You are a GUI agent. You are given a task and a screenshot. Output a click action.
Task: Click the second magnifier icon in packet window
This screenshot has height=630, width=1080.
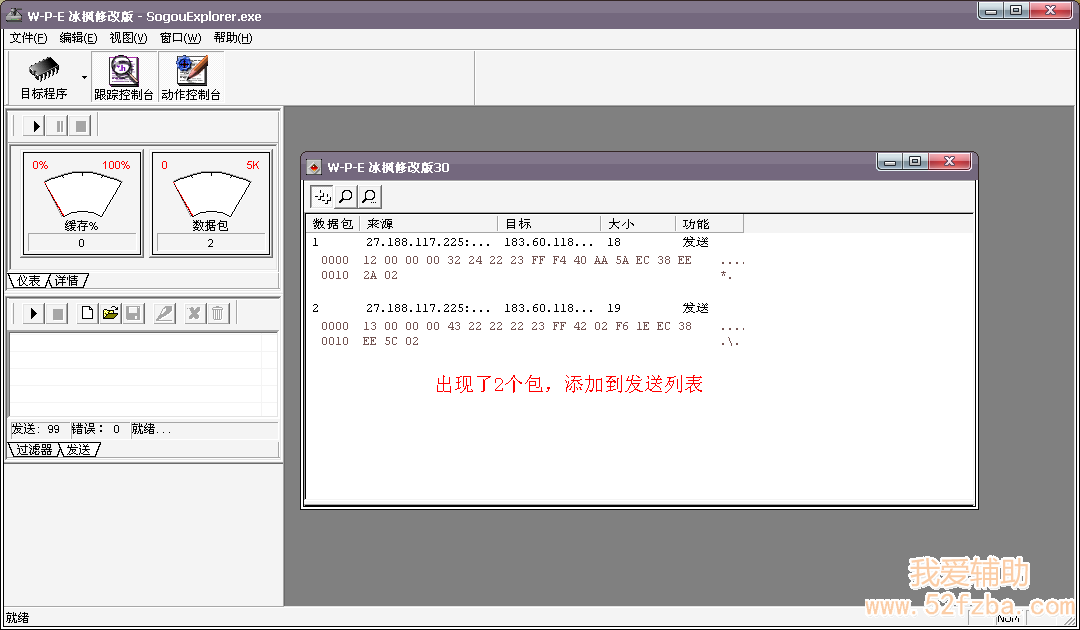point(369,197)
